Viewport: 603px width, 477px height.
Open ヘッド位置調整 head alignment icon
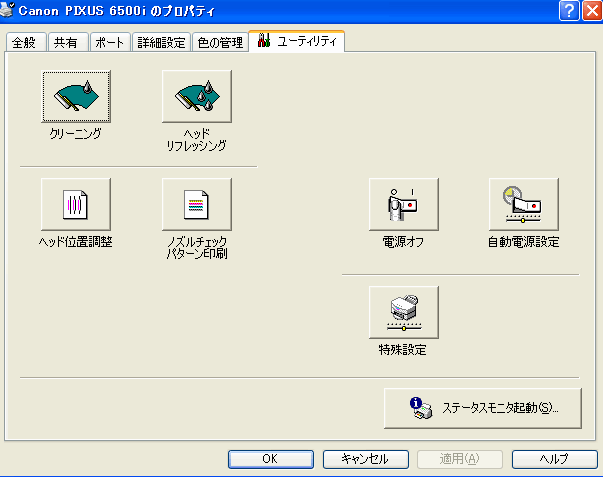pos(76,204)
